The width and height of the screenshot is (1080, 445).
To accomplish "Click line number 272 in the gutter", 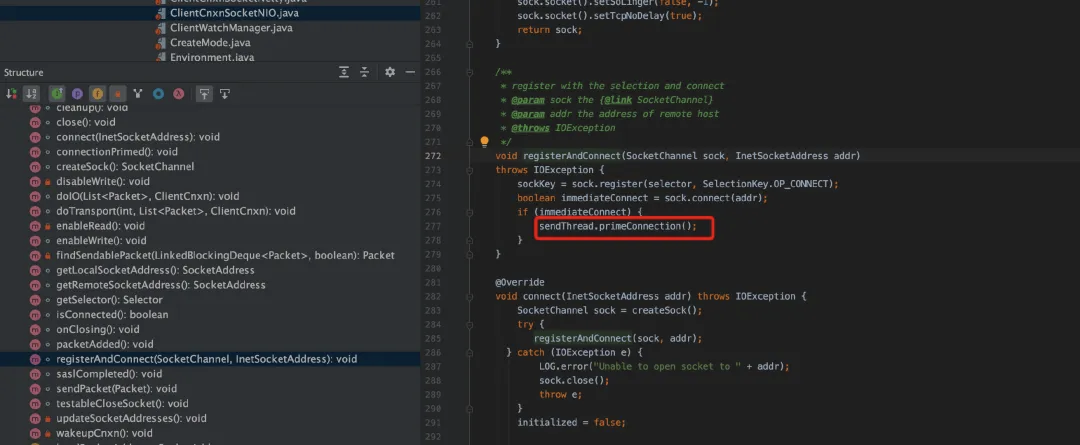I will tap(432, 156).
